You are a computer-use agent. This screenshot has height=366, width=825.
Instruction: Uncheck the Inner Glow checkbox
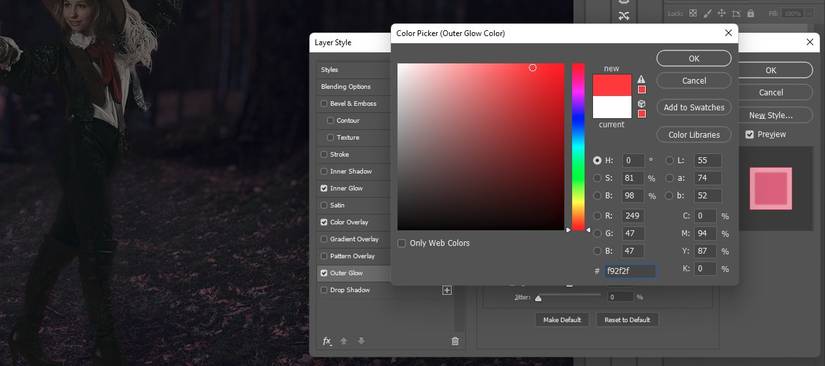coord(324,188)
